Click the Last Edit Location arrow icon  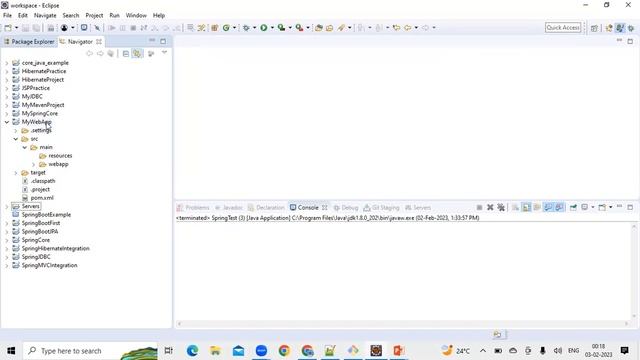click(x=396, y=28)
